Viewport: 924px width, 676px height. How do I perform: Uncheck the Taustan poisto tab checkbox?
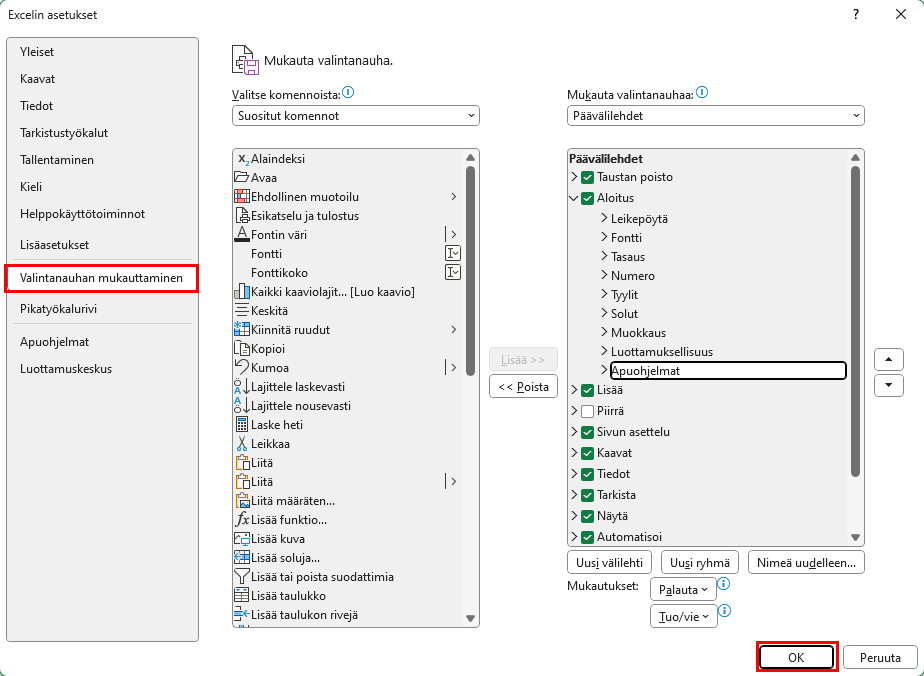point(587,177)
